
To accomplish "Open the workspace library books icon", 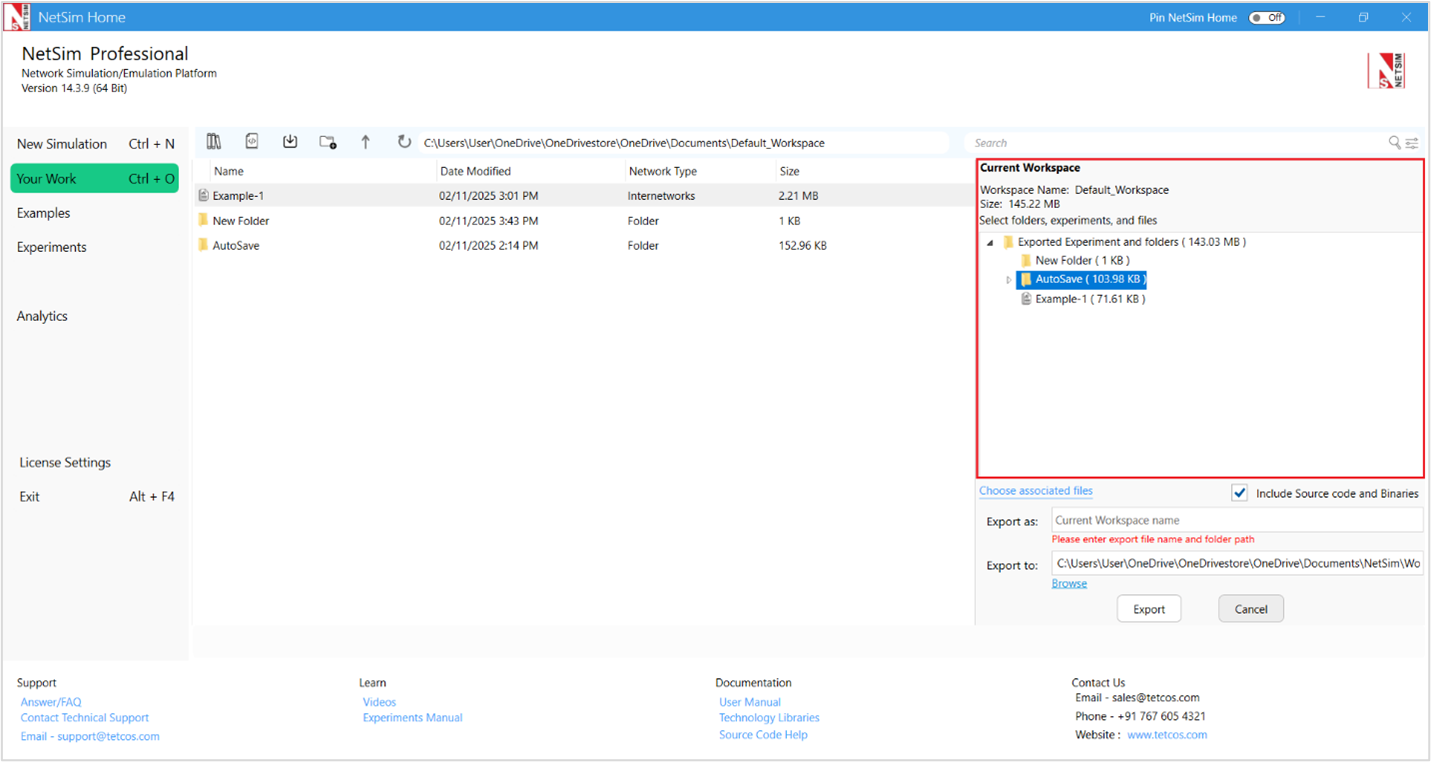I will (x=214, y=142).
